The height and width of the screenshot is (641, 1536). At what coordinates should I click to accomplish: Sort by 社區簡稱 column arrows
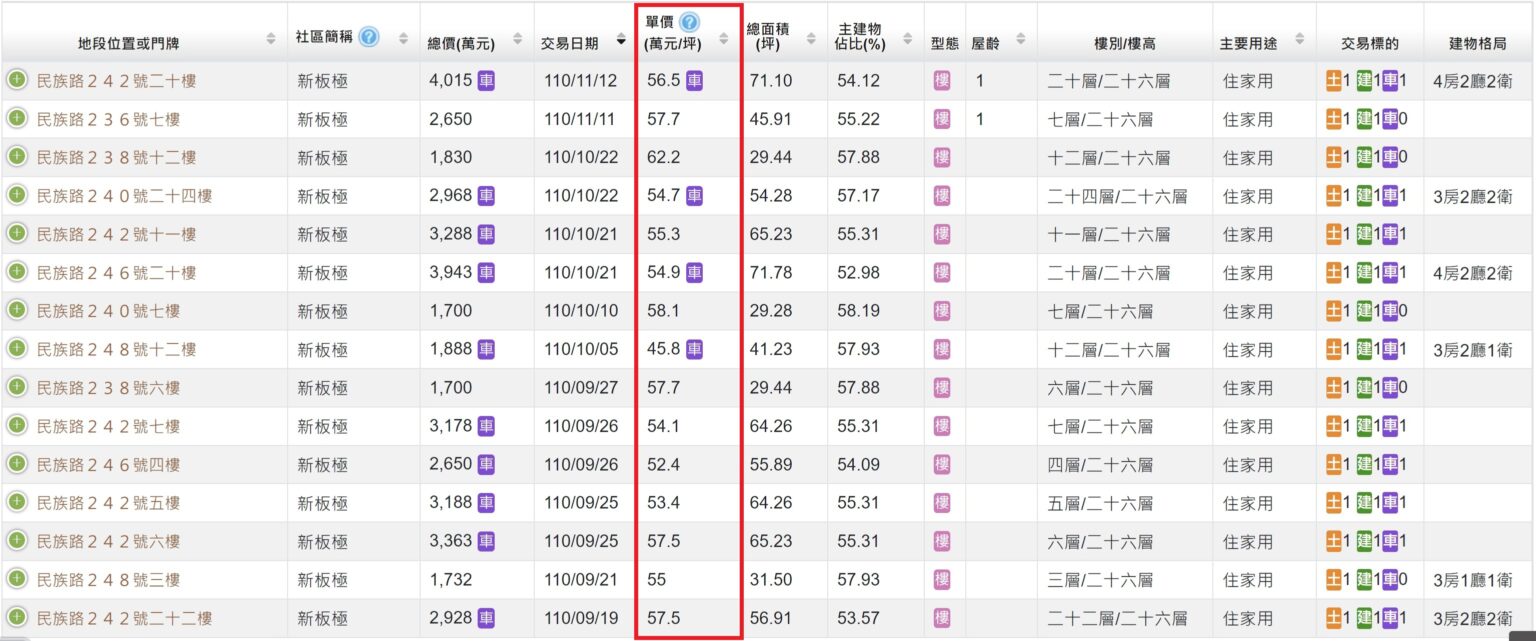tap(403, 39)
